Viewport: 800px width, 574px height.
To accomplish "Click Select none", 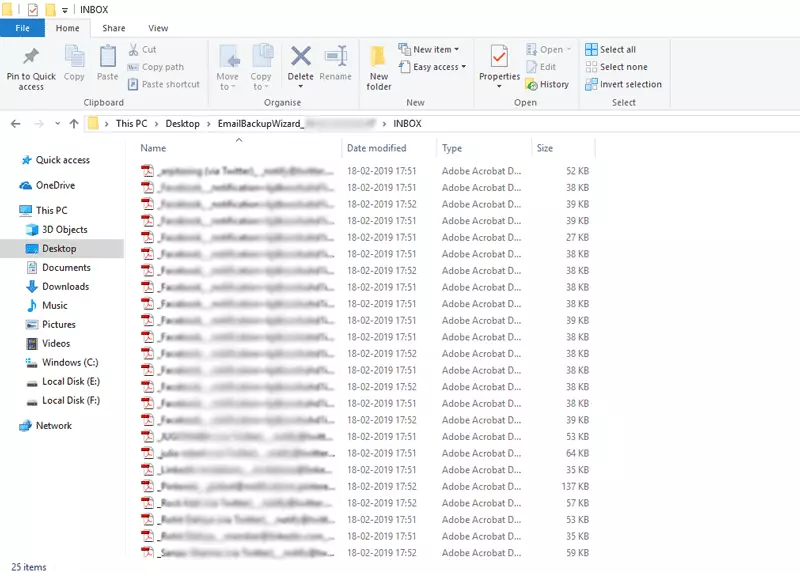I will pyautogui.click(x=617, y=67).
